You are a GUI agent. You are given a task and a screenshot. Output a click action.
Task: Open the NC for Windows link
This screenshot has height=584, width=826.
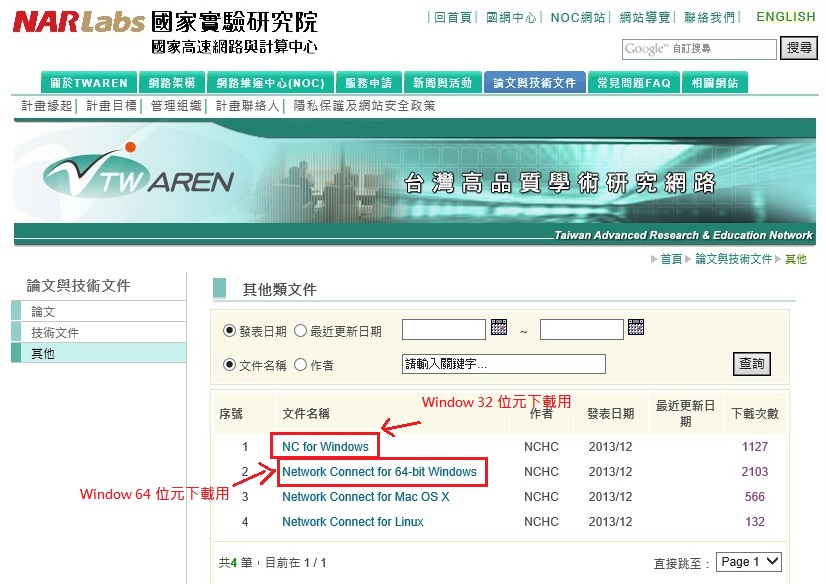point(325,447)
